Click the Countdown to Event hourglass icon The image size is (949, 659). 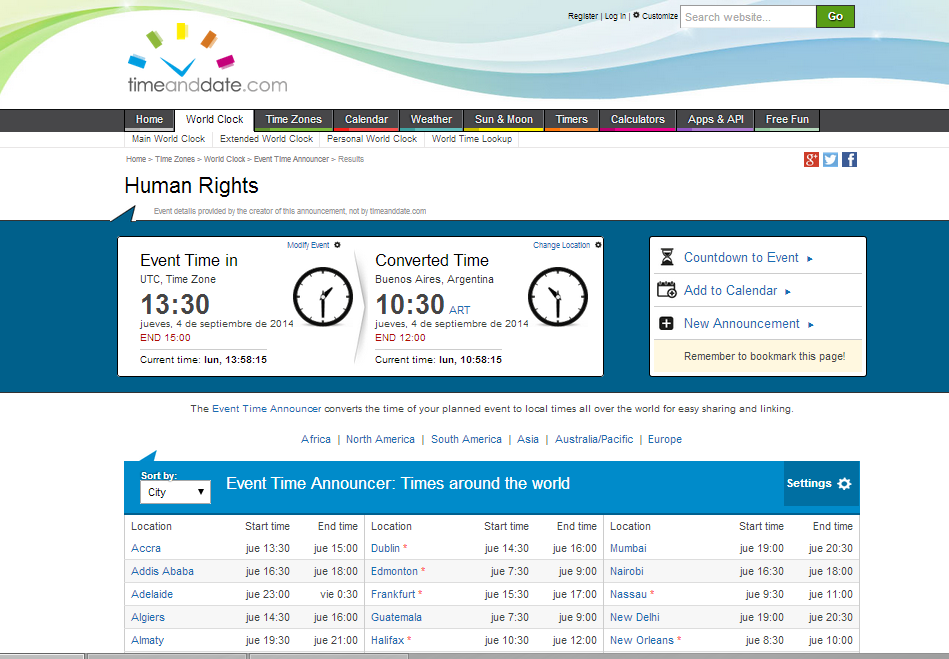(667, 258)
